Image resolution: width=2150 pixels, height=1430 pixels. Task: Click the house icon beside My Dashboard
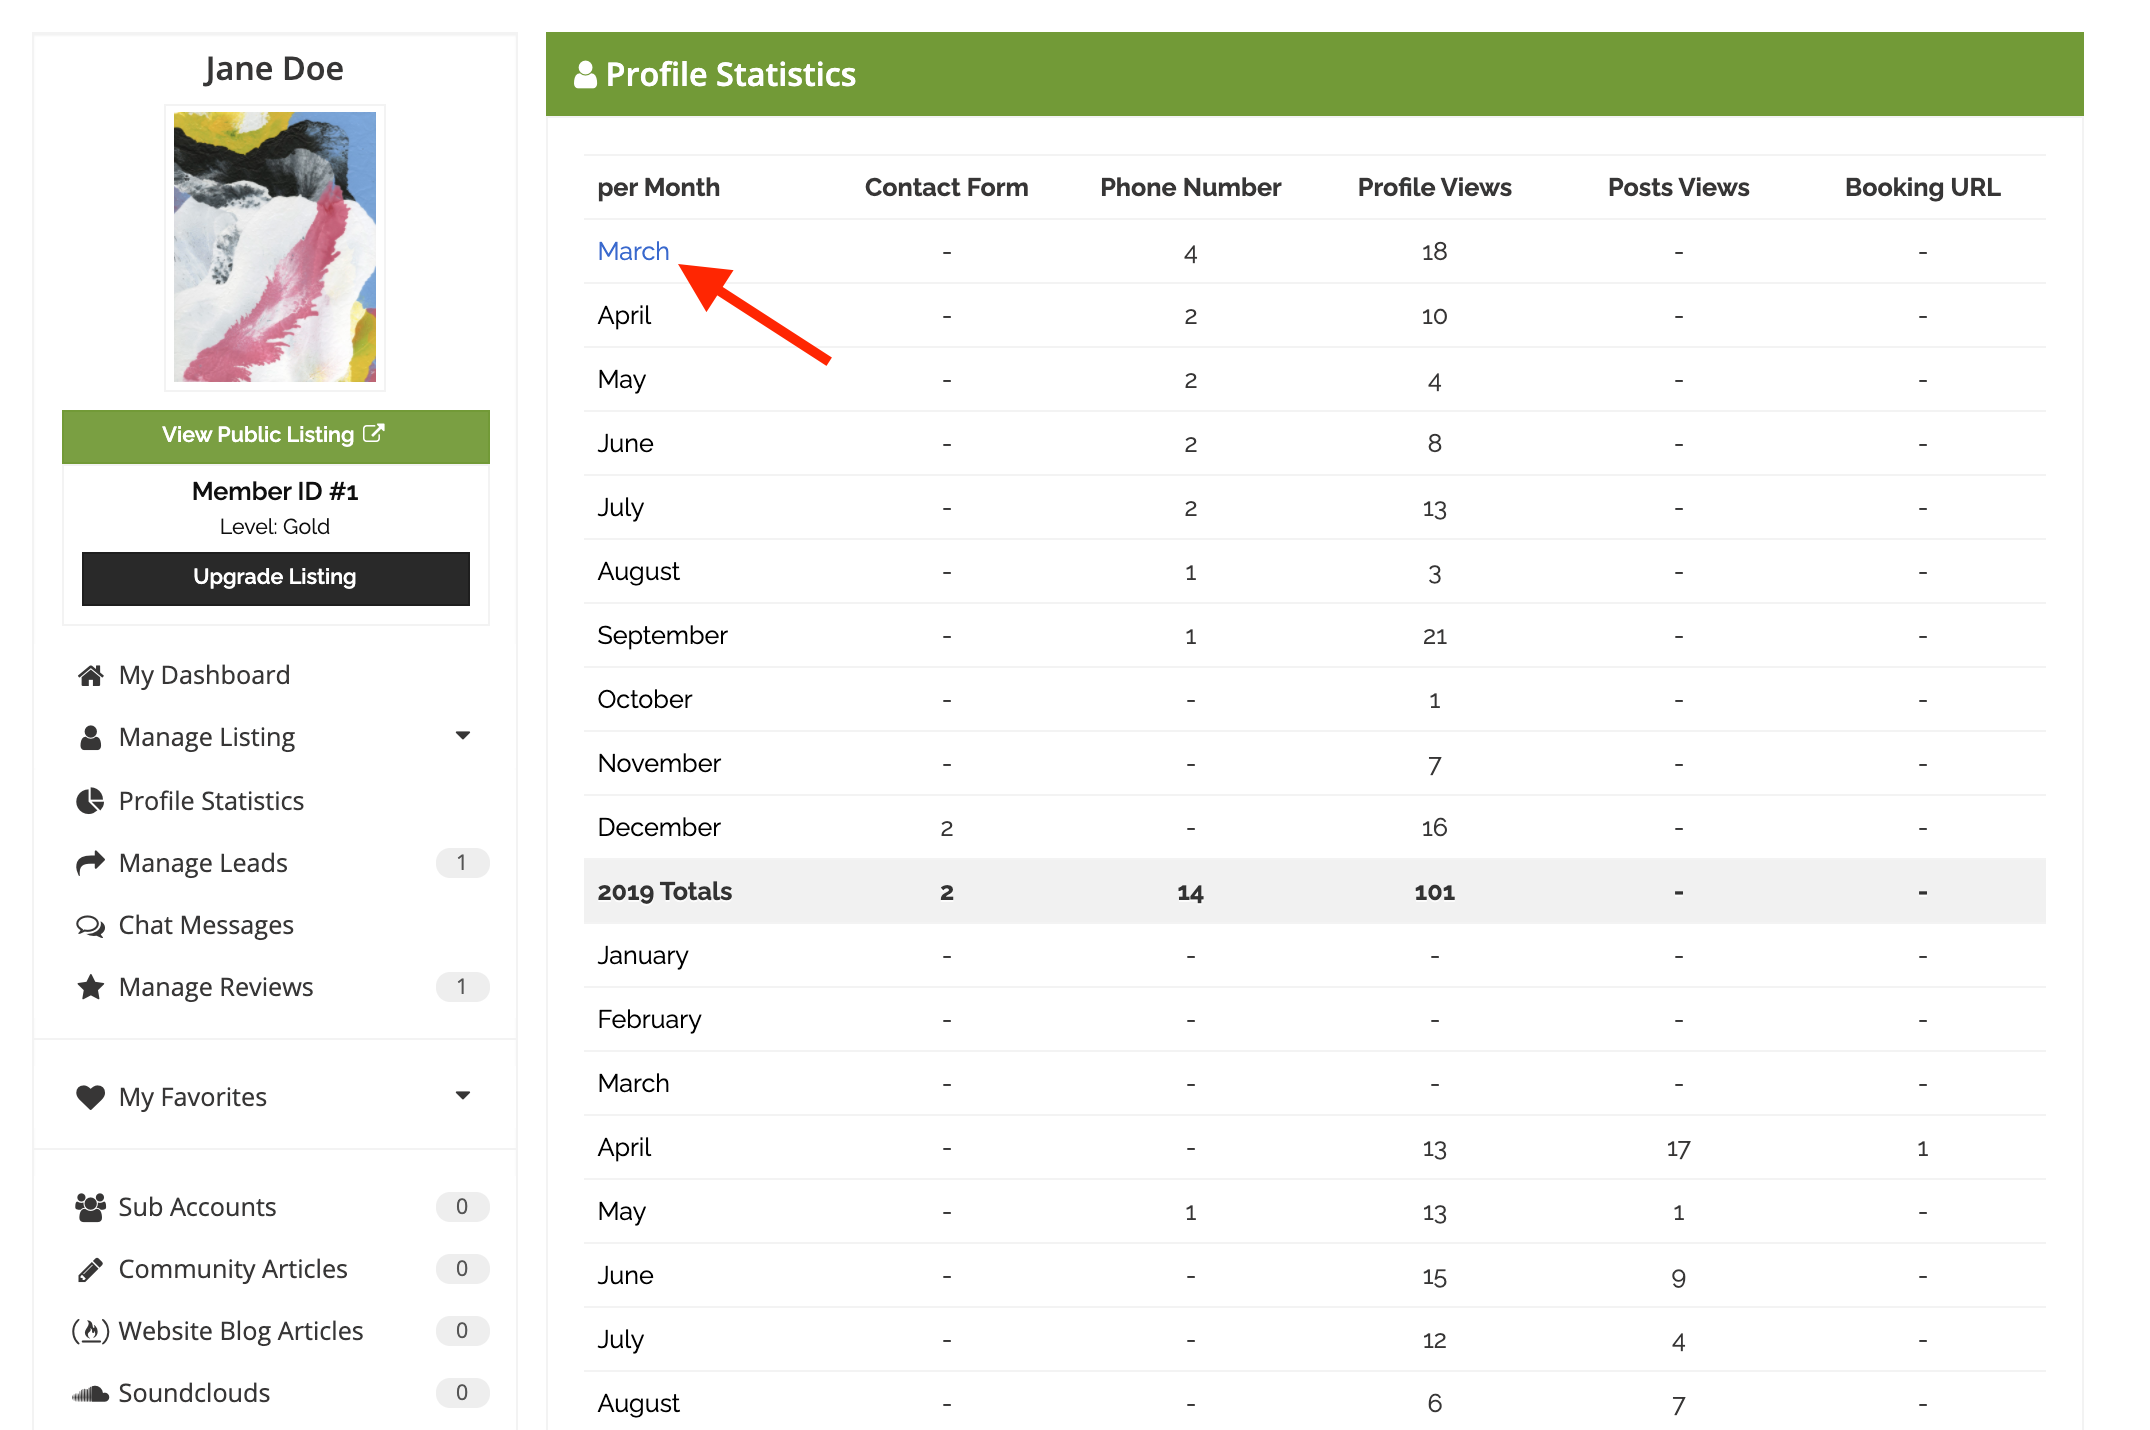click(x=91, y=676)
